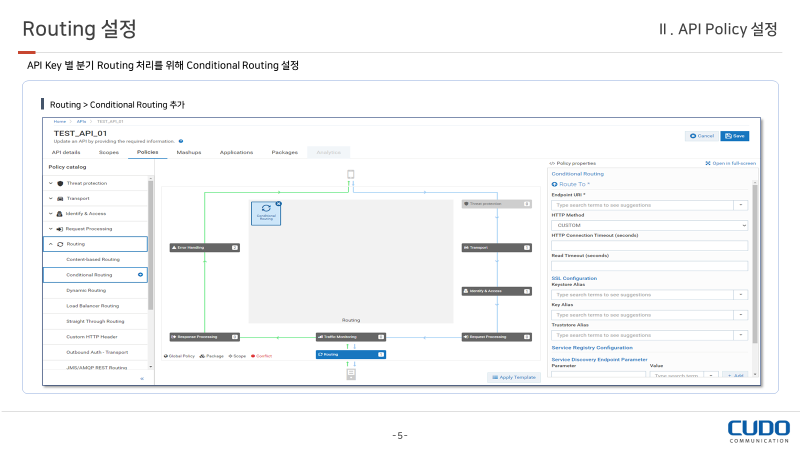This screenshot has width=800, height=450.
Task: Click the server icon below the Routing stage
Action: 350,374
